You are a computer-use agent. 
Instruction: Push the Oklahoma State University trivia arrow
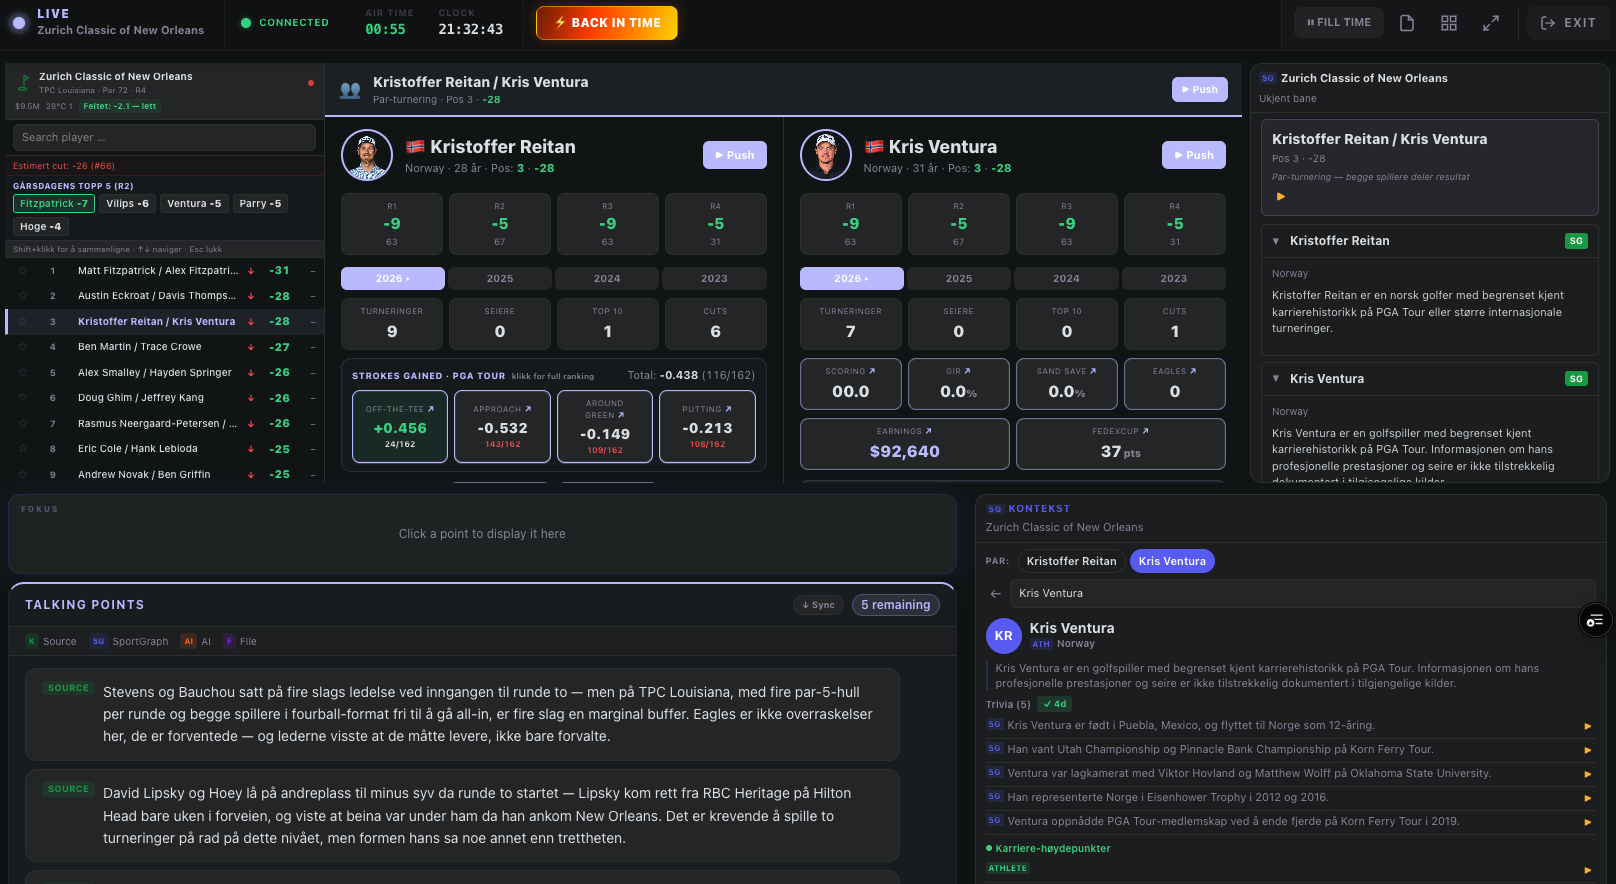click(1587, 774)
